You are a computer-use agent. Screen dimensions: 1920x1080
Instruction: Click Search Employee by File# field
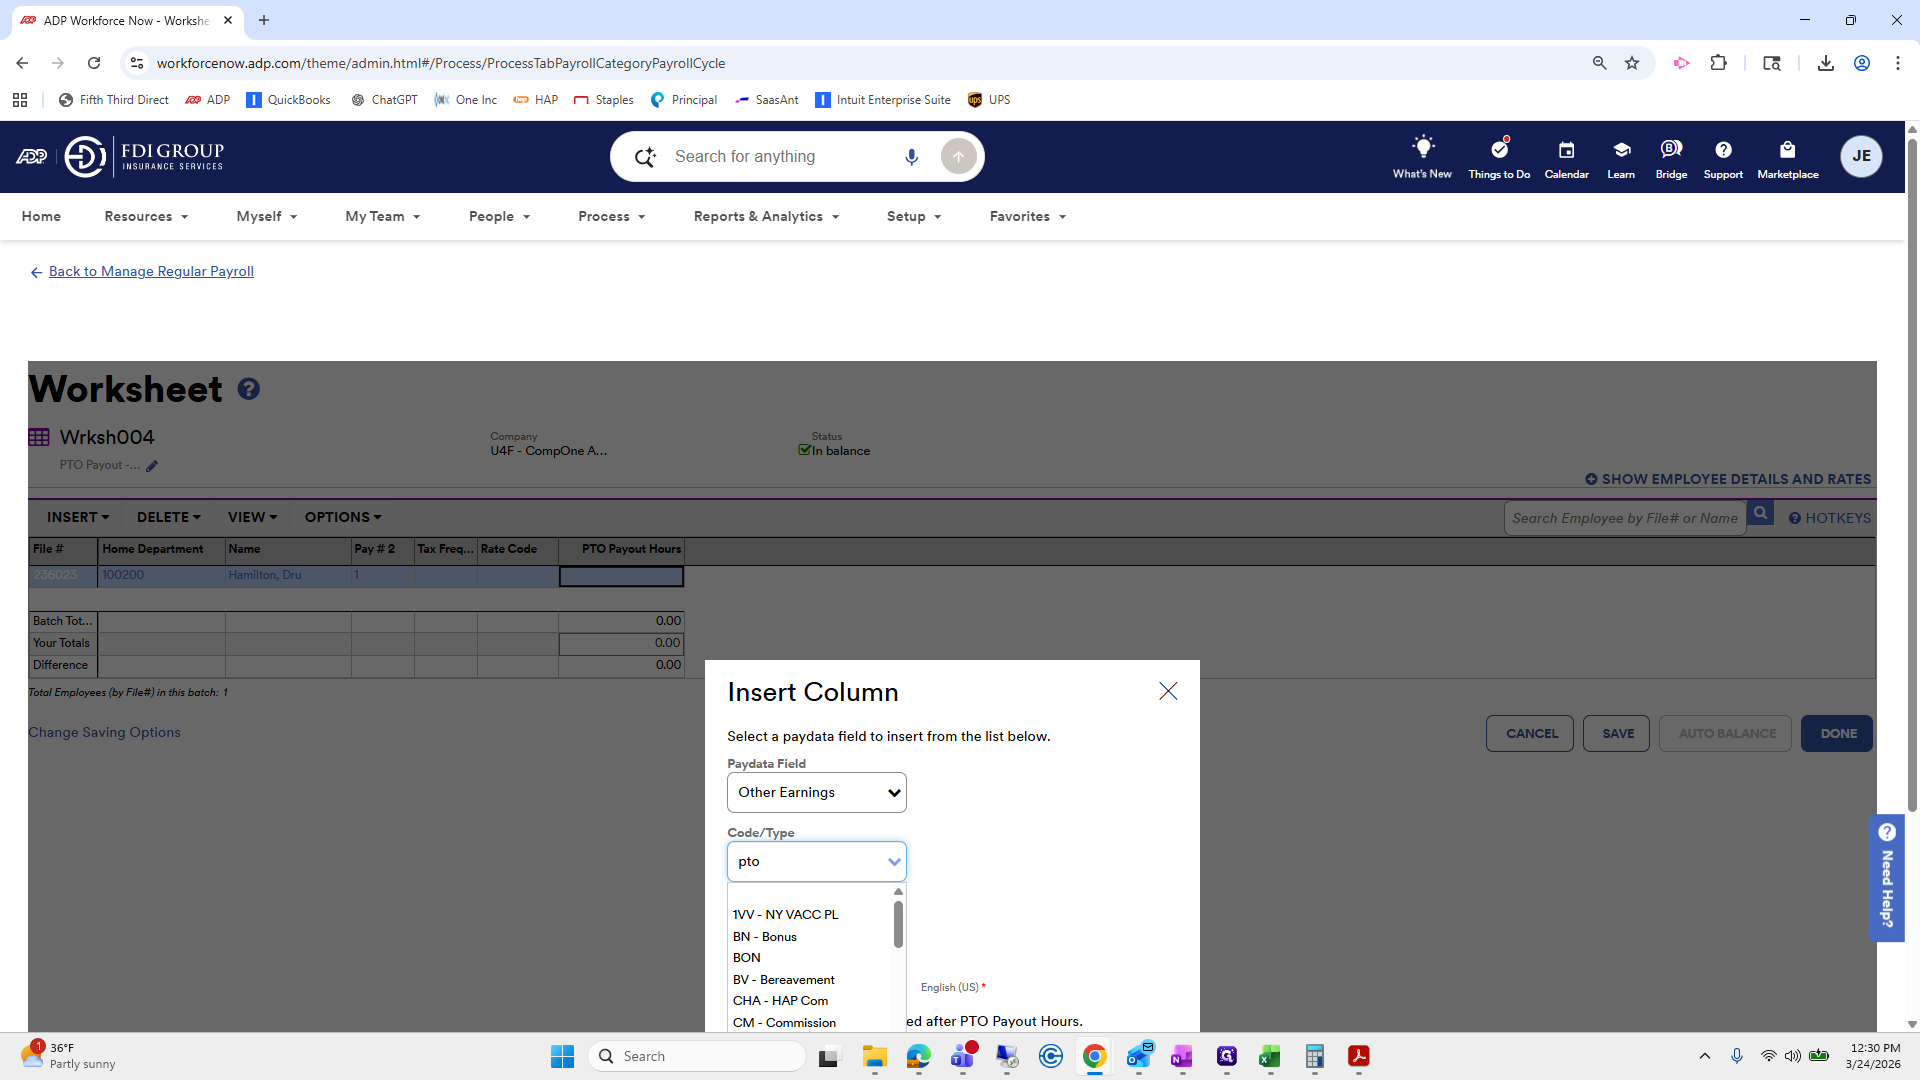tap(1624, 518)
